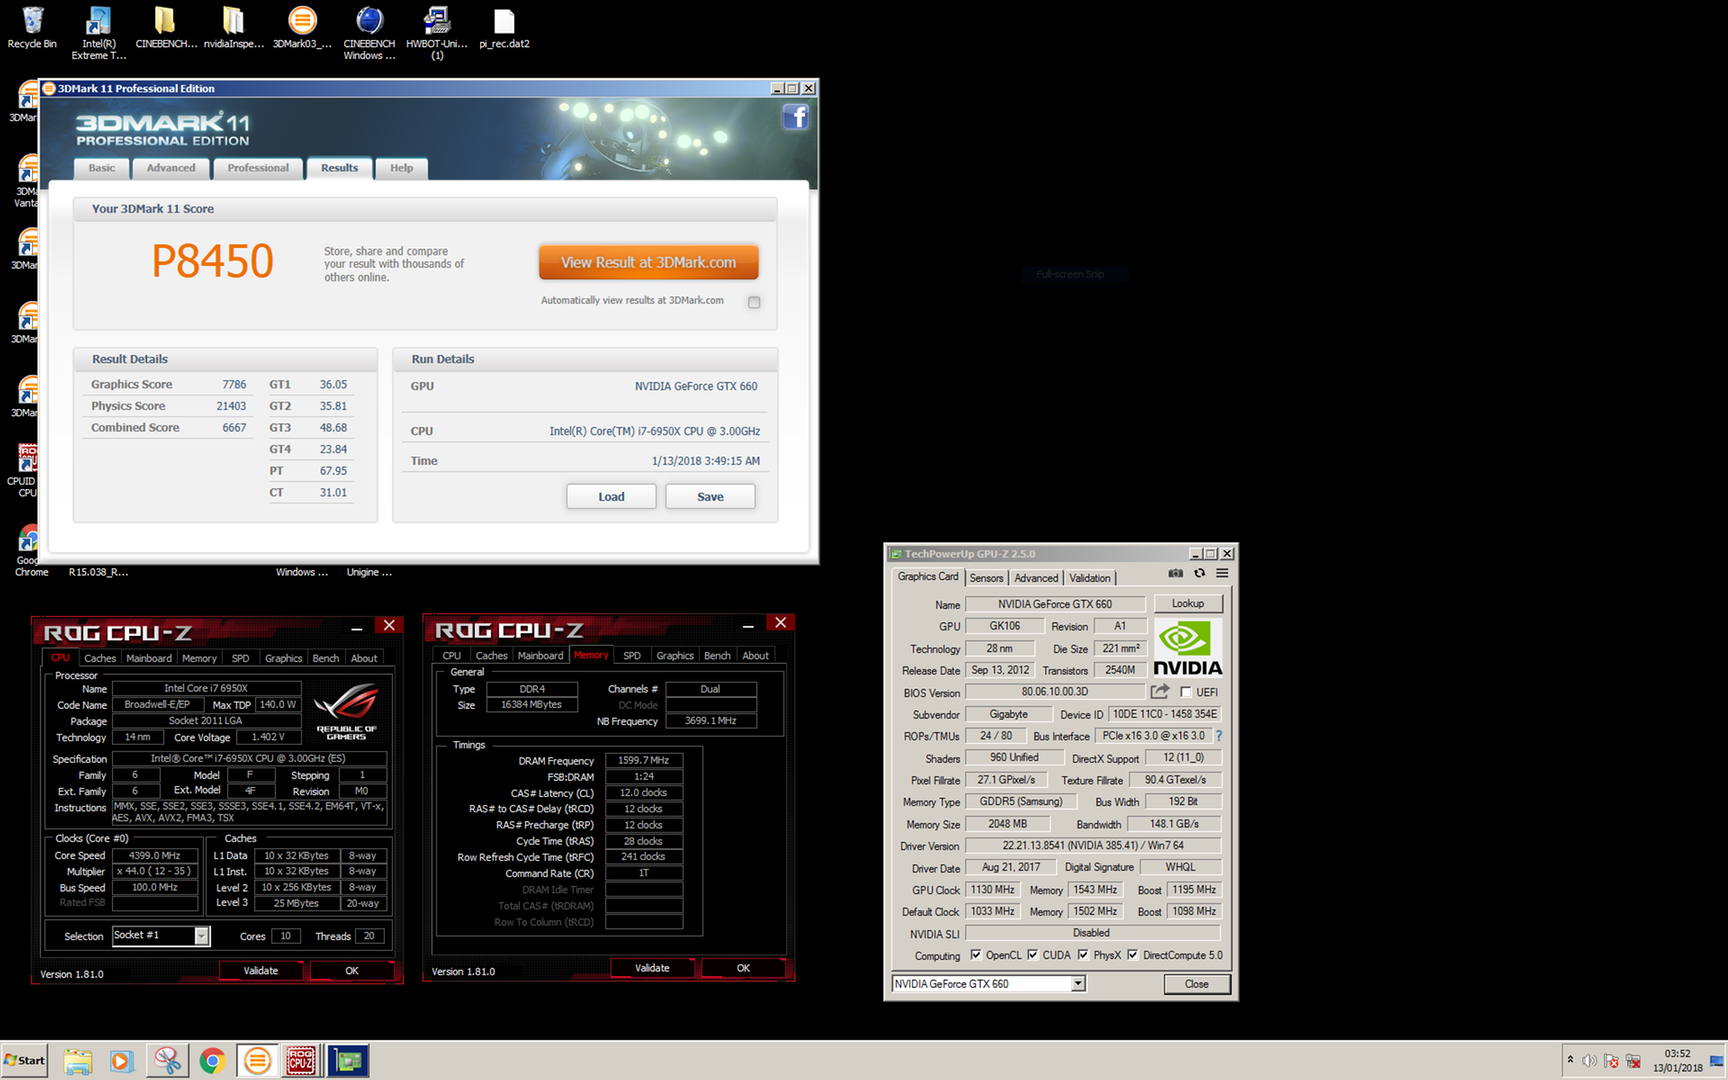Switch to GPU-Z via taskbar icon
The height and width of the screenshot is (1080, 1728).
point(348,1061)
